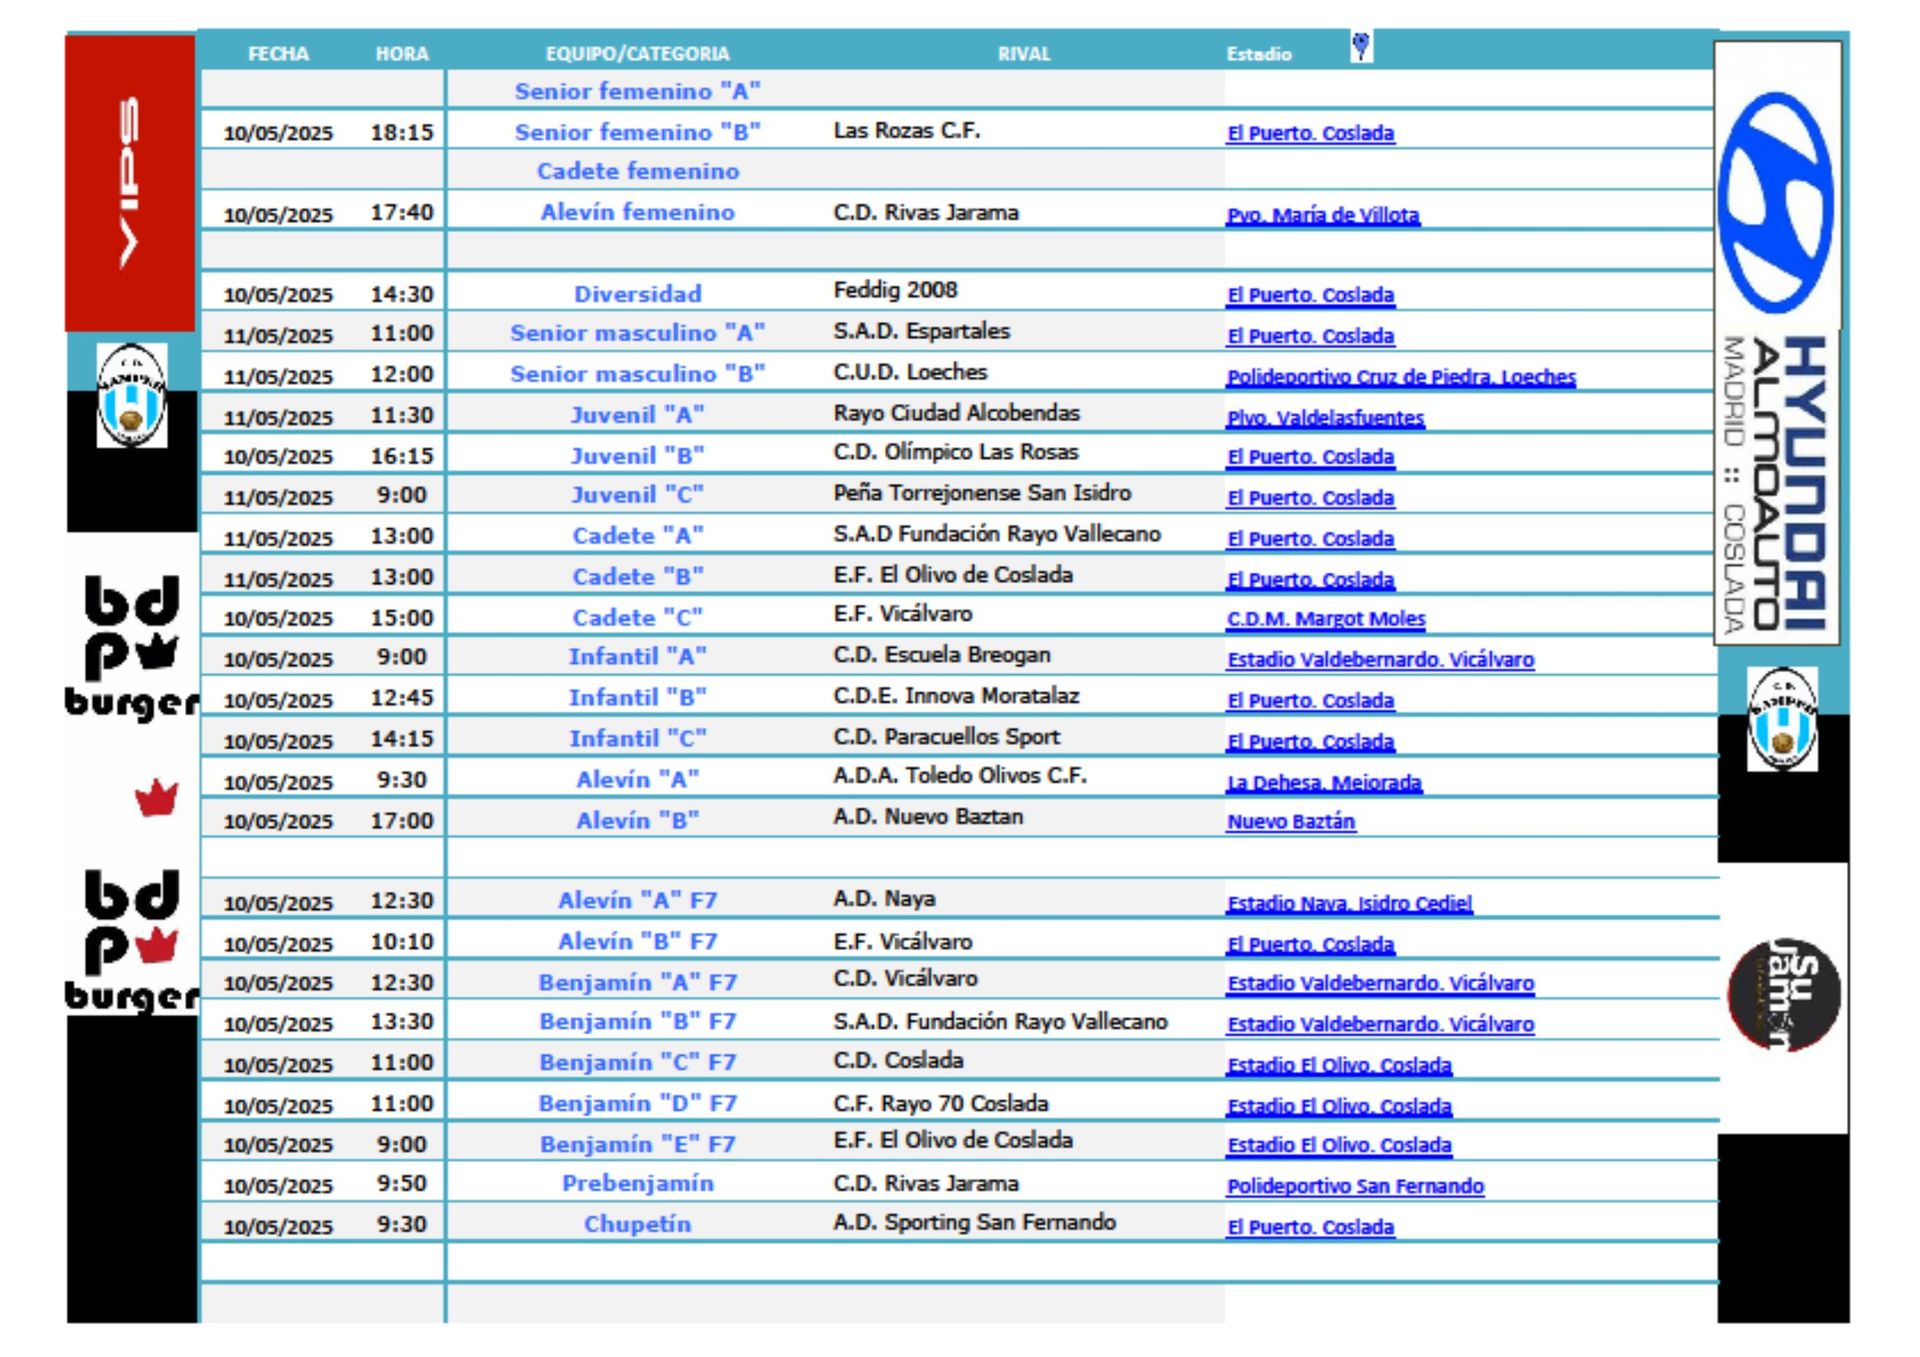The width and height of the screenshot is (1920, 1357).
Task: Click the map pin icon beside Estadio
Action: click(1360, 46)
